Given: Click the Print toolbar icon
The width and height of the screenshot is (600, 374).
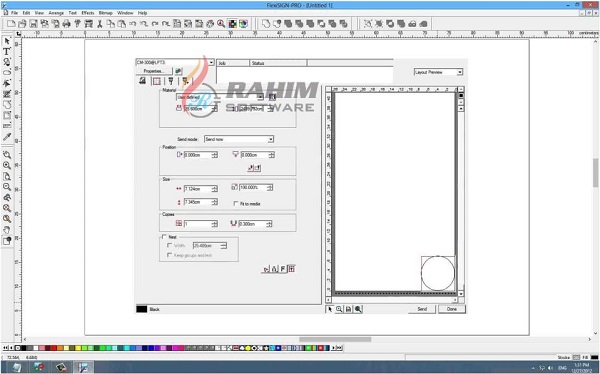Looking at the screenshot, I should [x=67, y=24].
